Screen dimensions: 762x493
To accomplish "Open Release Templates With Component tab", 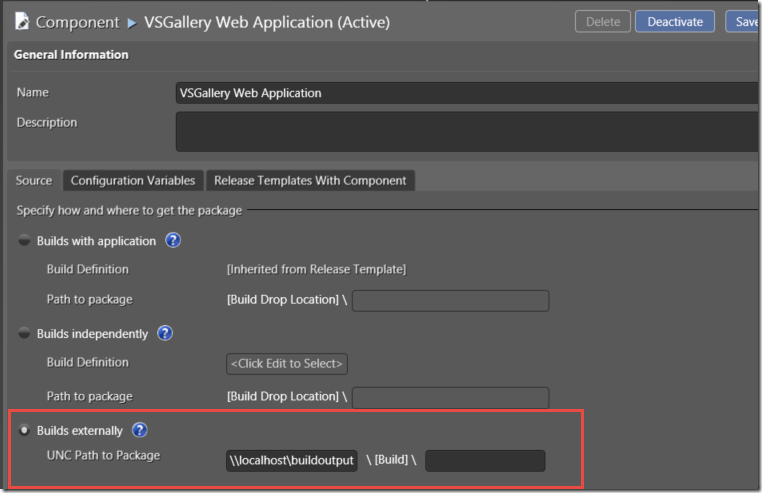I will click(310, 180).
